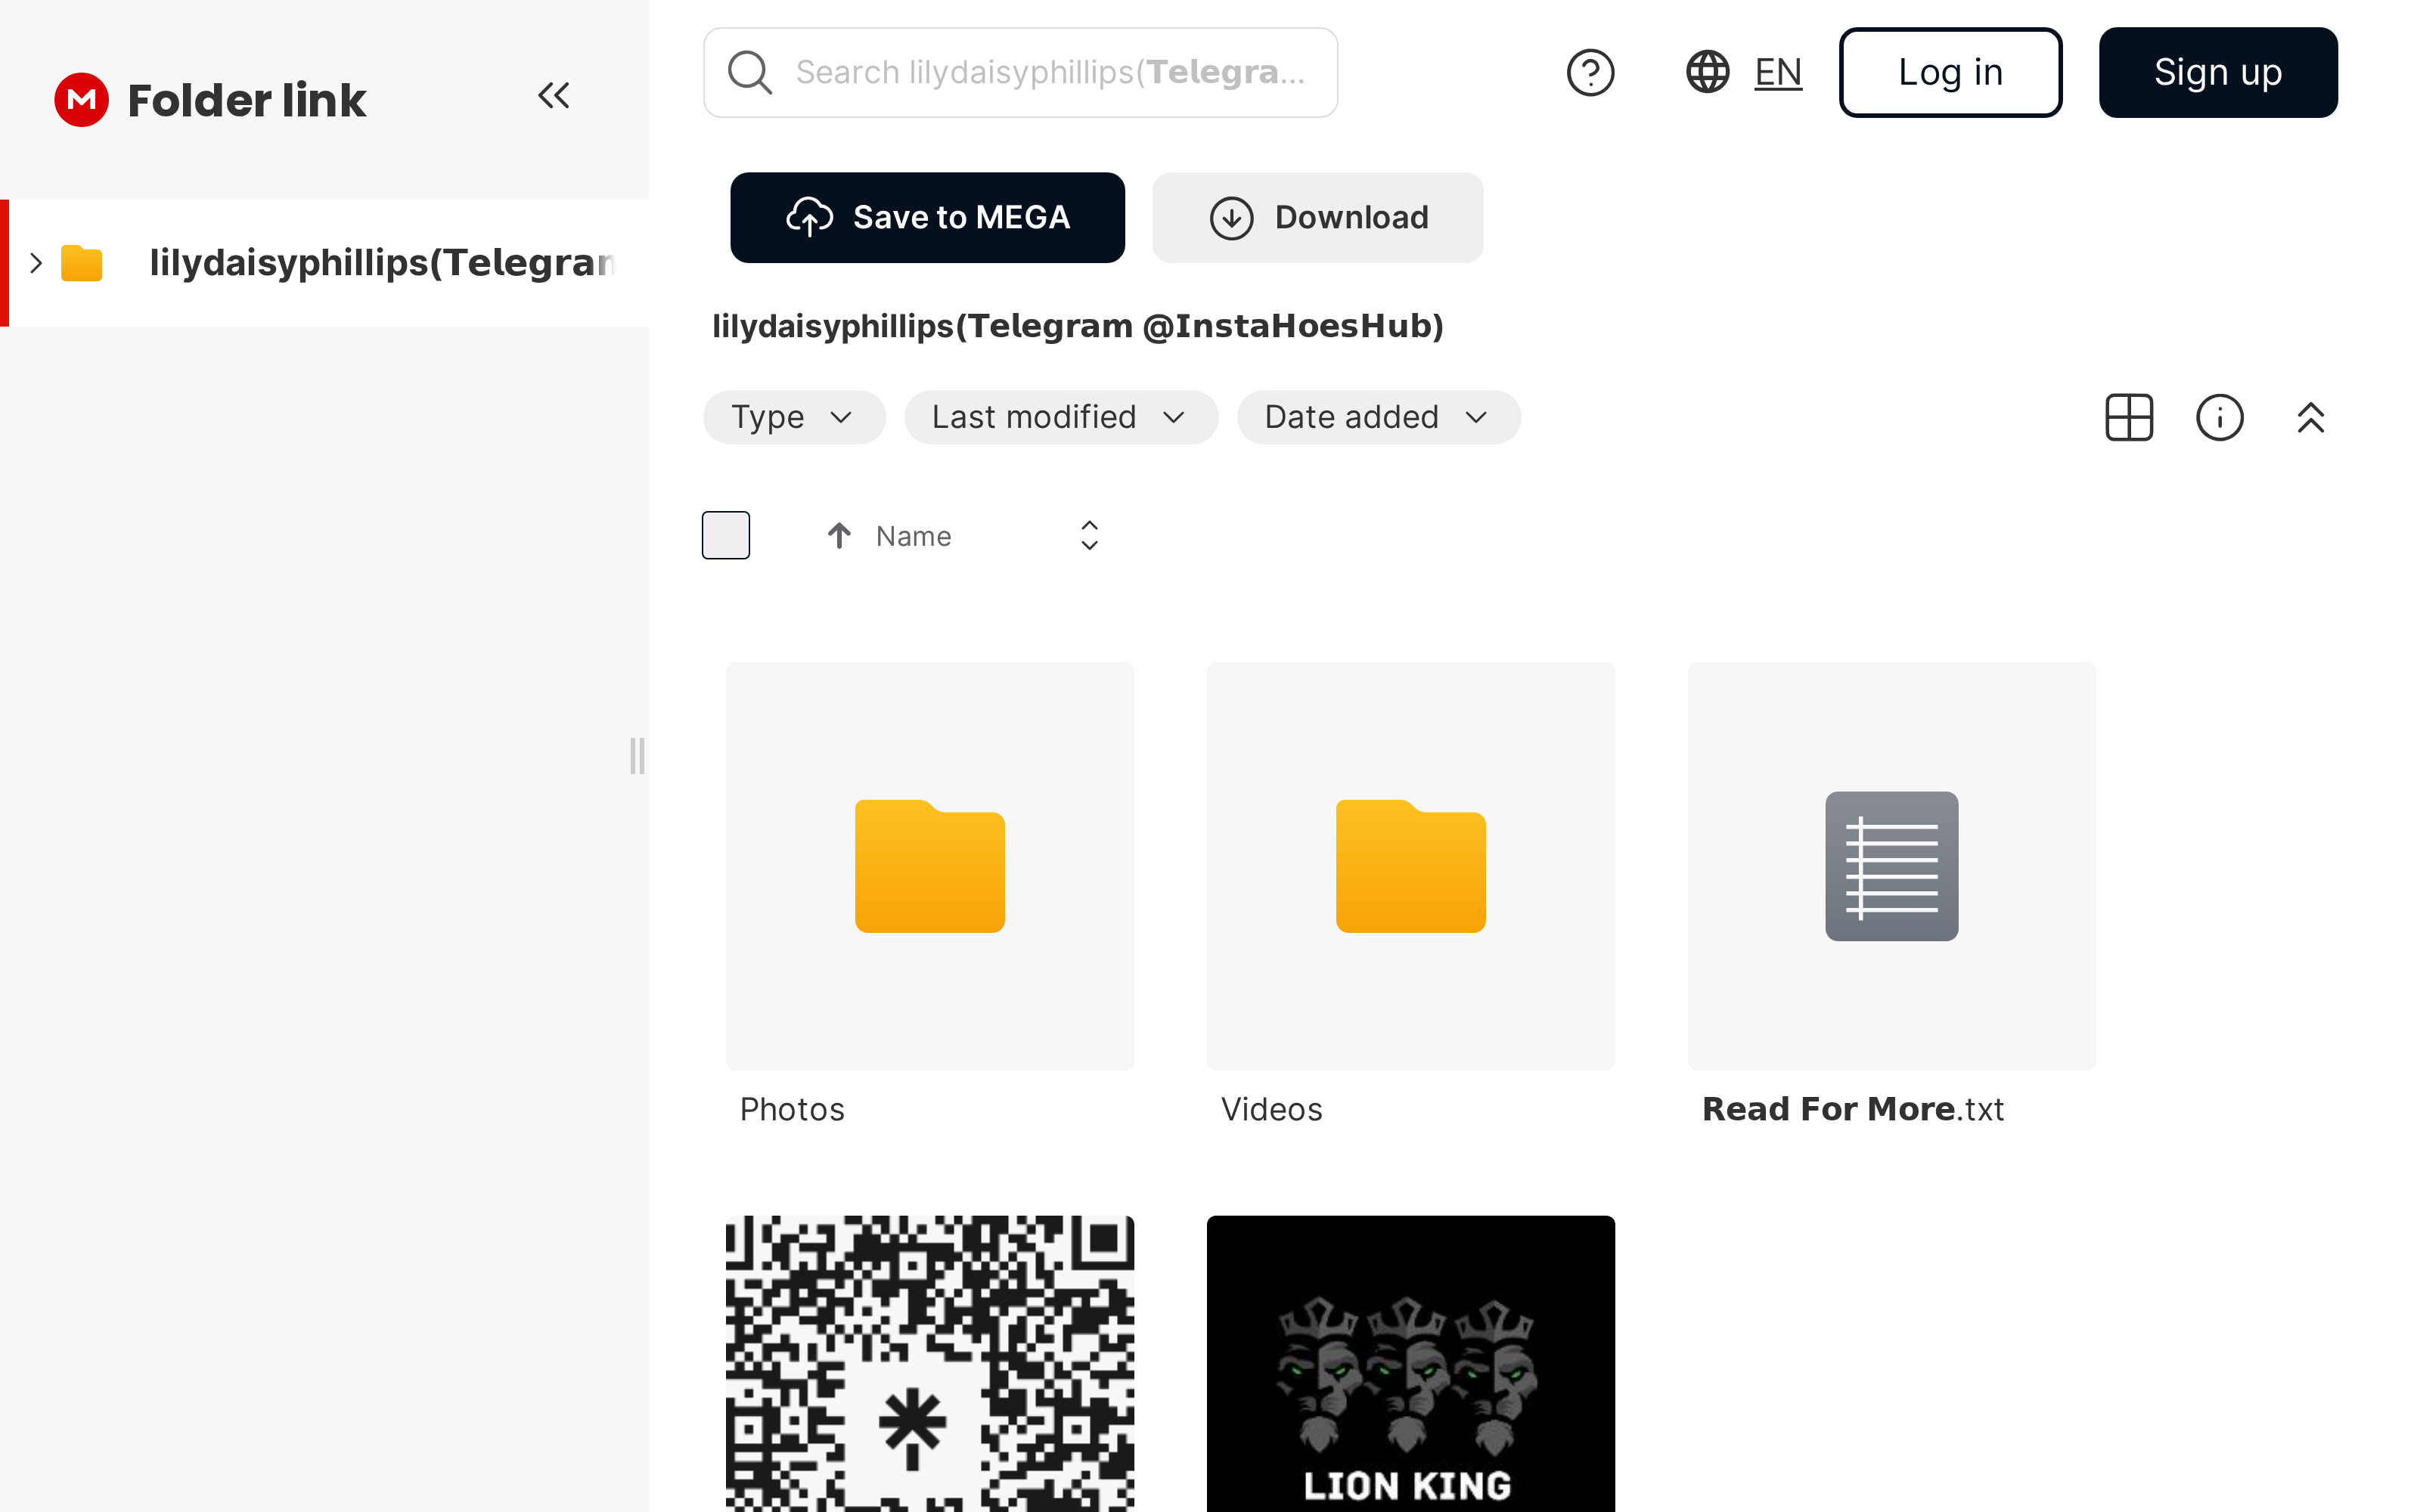Expand the lilydaisyphillips folder tree arrow

pos(36,263)
